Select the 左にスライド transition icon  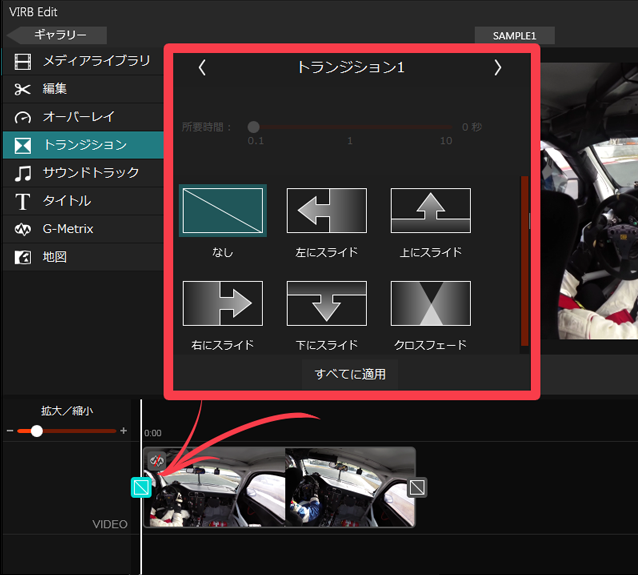(x=327, y=210)
